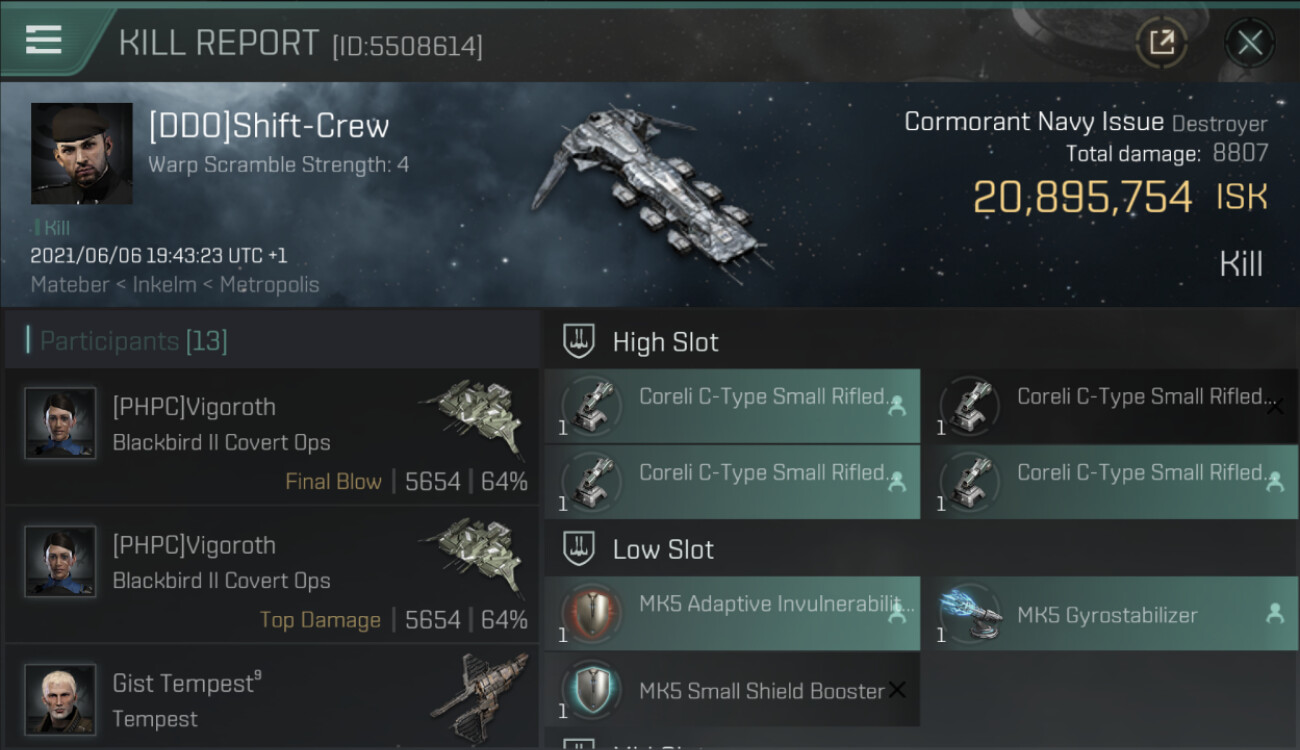Click the MK5 Gyrostabilizer module icon
This screenshot has height=750, width=1300.
point(973,614)
